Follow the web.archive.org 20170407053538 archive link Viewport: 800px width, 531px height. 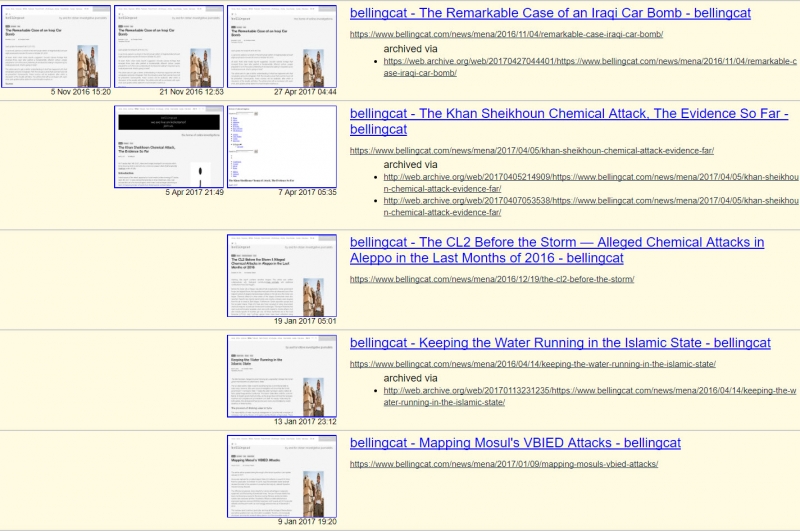point(590,206)
